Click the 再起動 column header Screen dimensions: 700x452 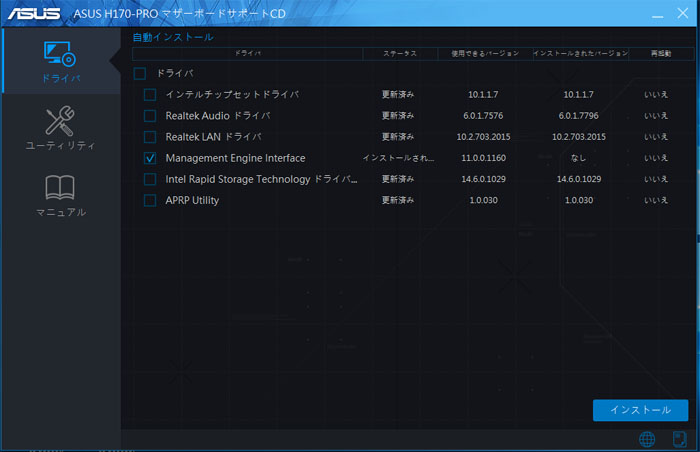click(x=661, y=54)
